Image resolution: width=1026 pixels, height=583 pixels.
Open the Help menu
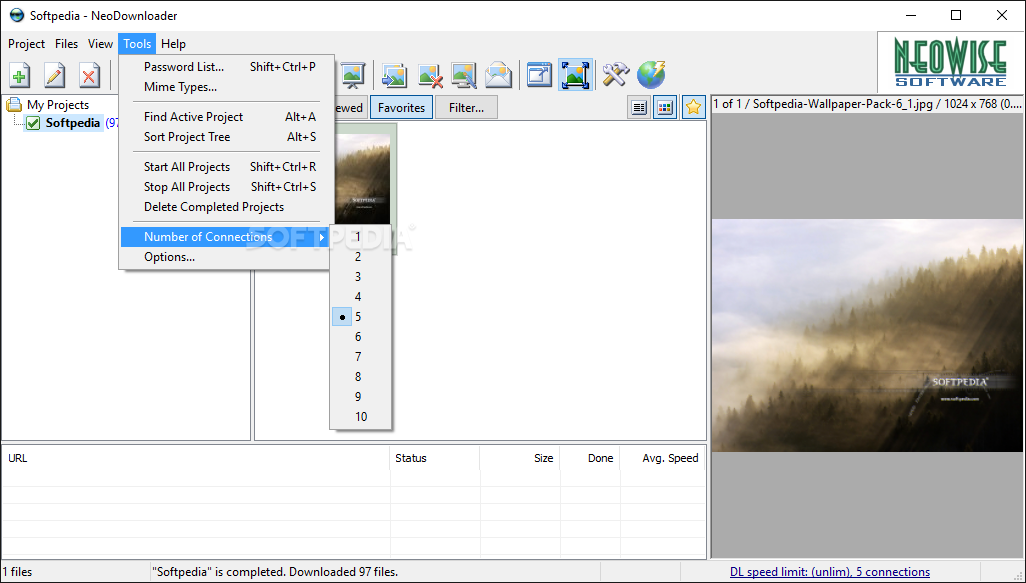pos(173,44)
